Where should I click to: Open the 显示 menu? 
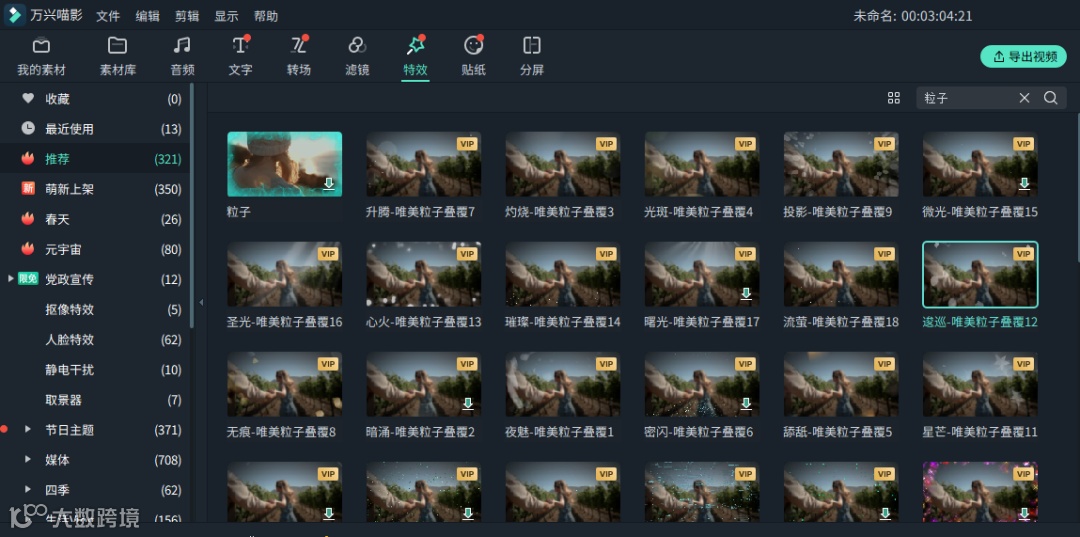tap(226, 16)
